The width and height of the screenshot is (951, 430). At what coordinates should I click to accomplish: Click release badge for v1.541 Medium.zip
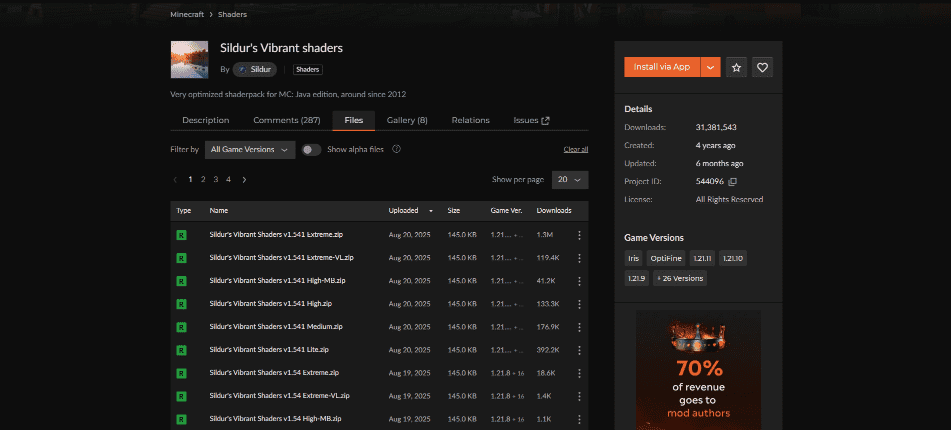tap(182, 327)
